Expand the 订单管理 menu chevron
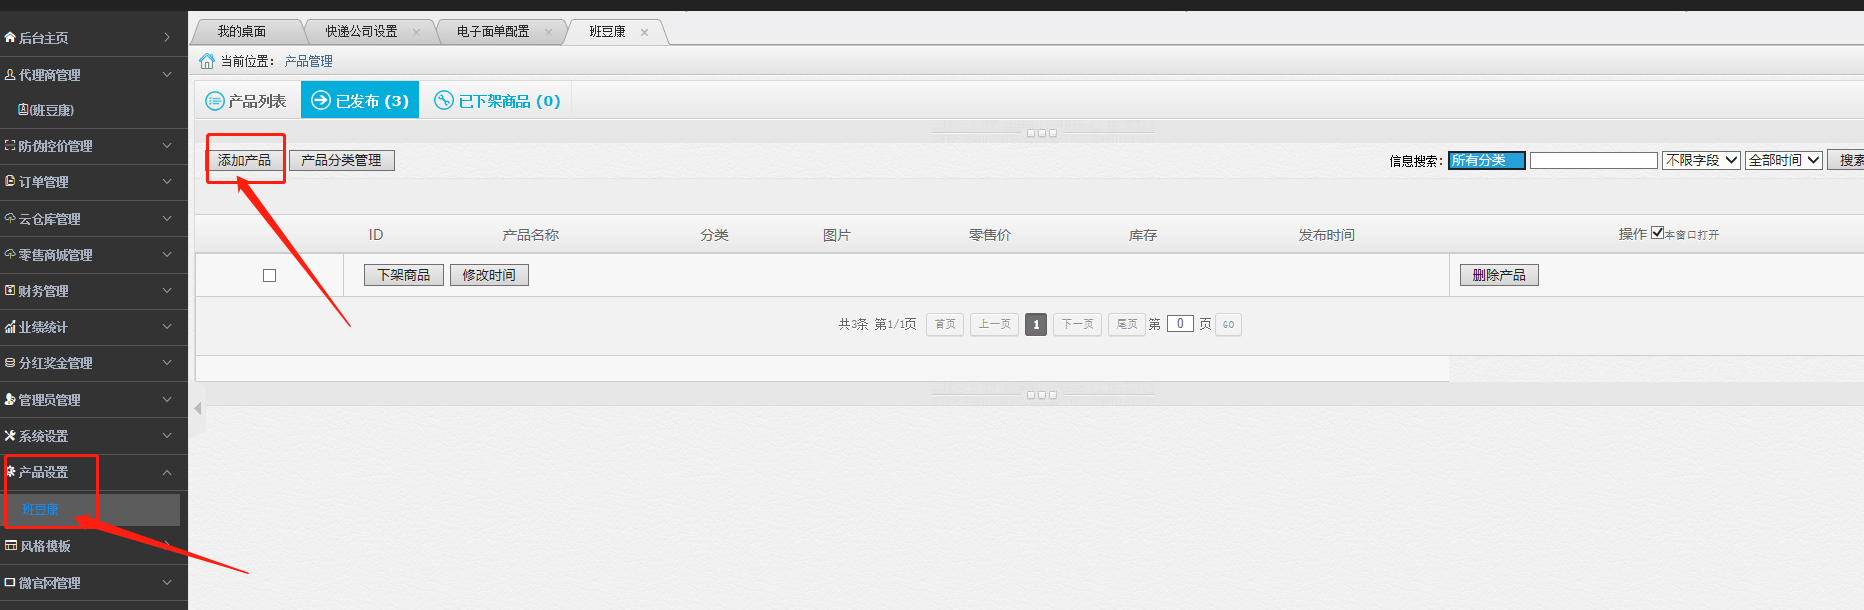 coord(167,182)
